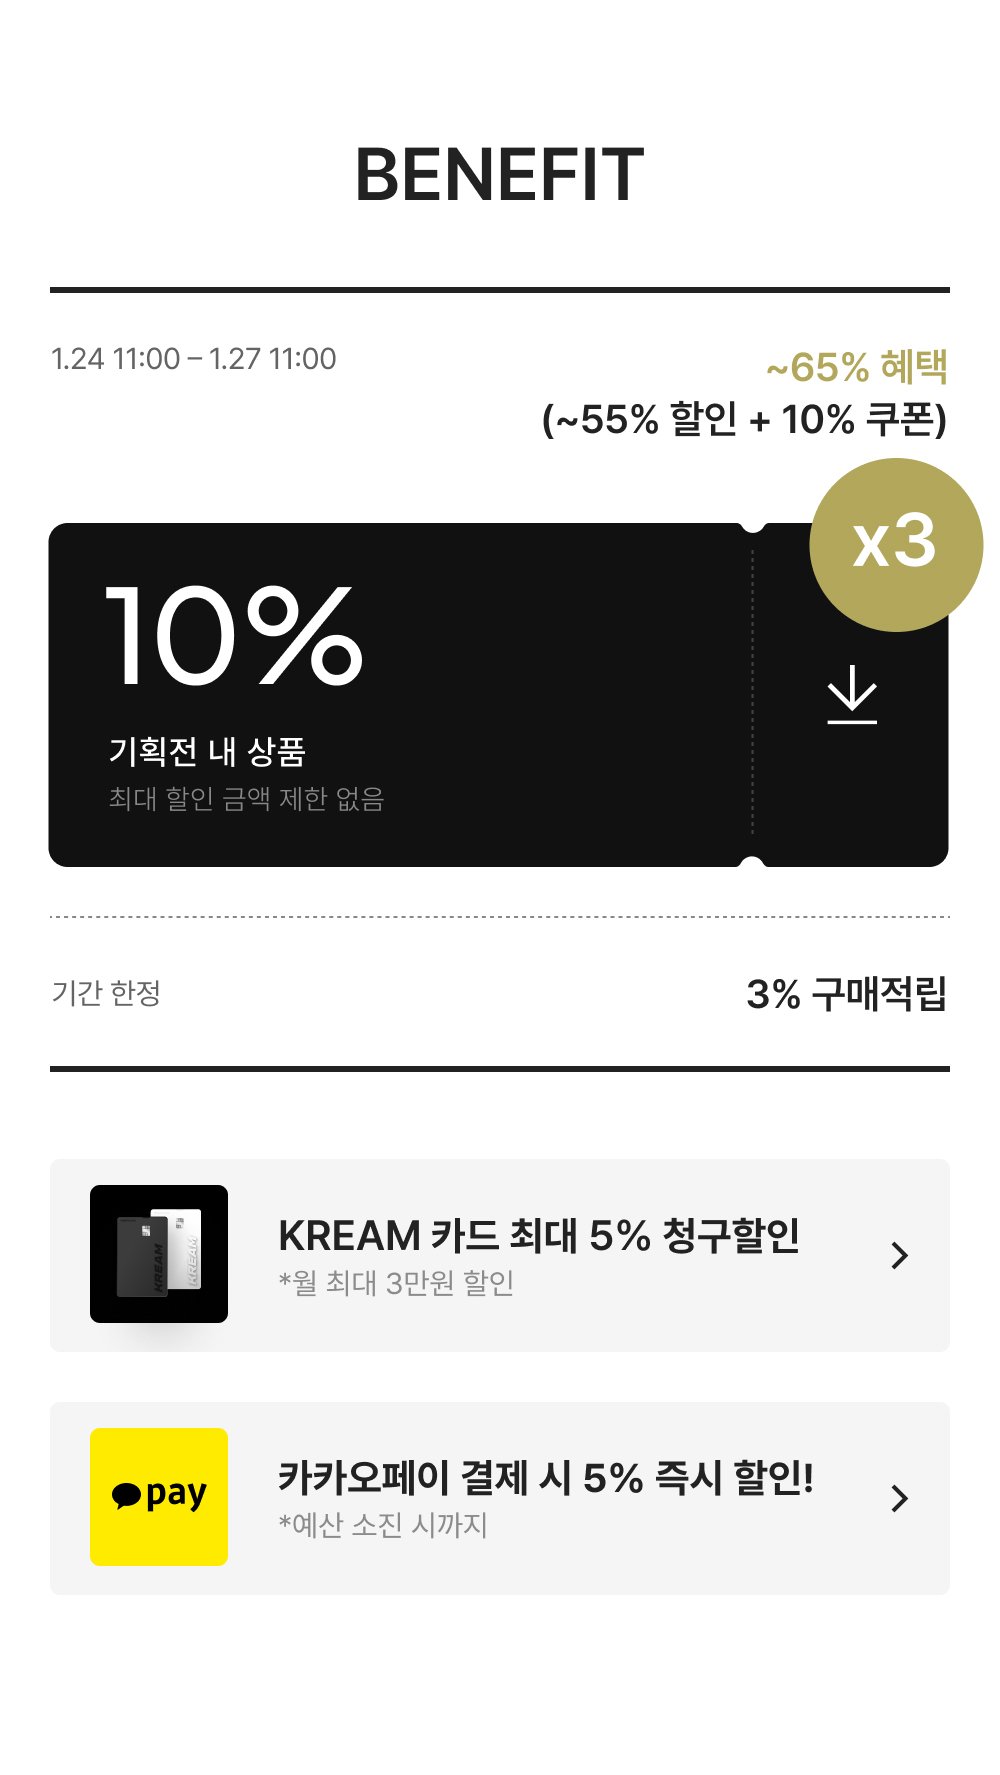Click the gold x3 coupon badge
The height and width of the screenshot is (1775, 1000).
895,545
